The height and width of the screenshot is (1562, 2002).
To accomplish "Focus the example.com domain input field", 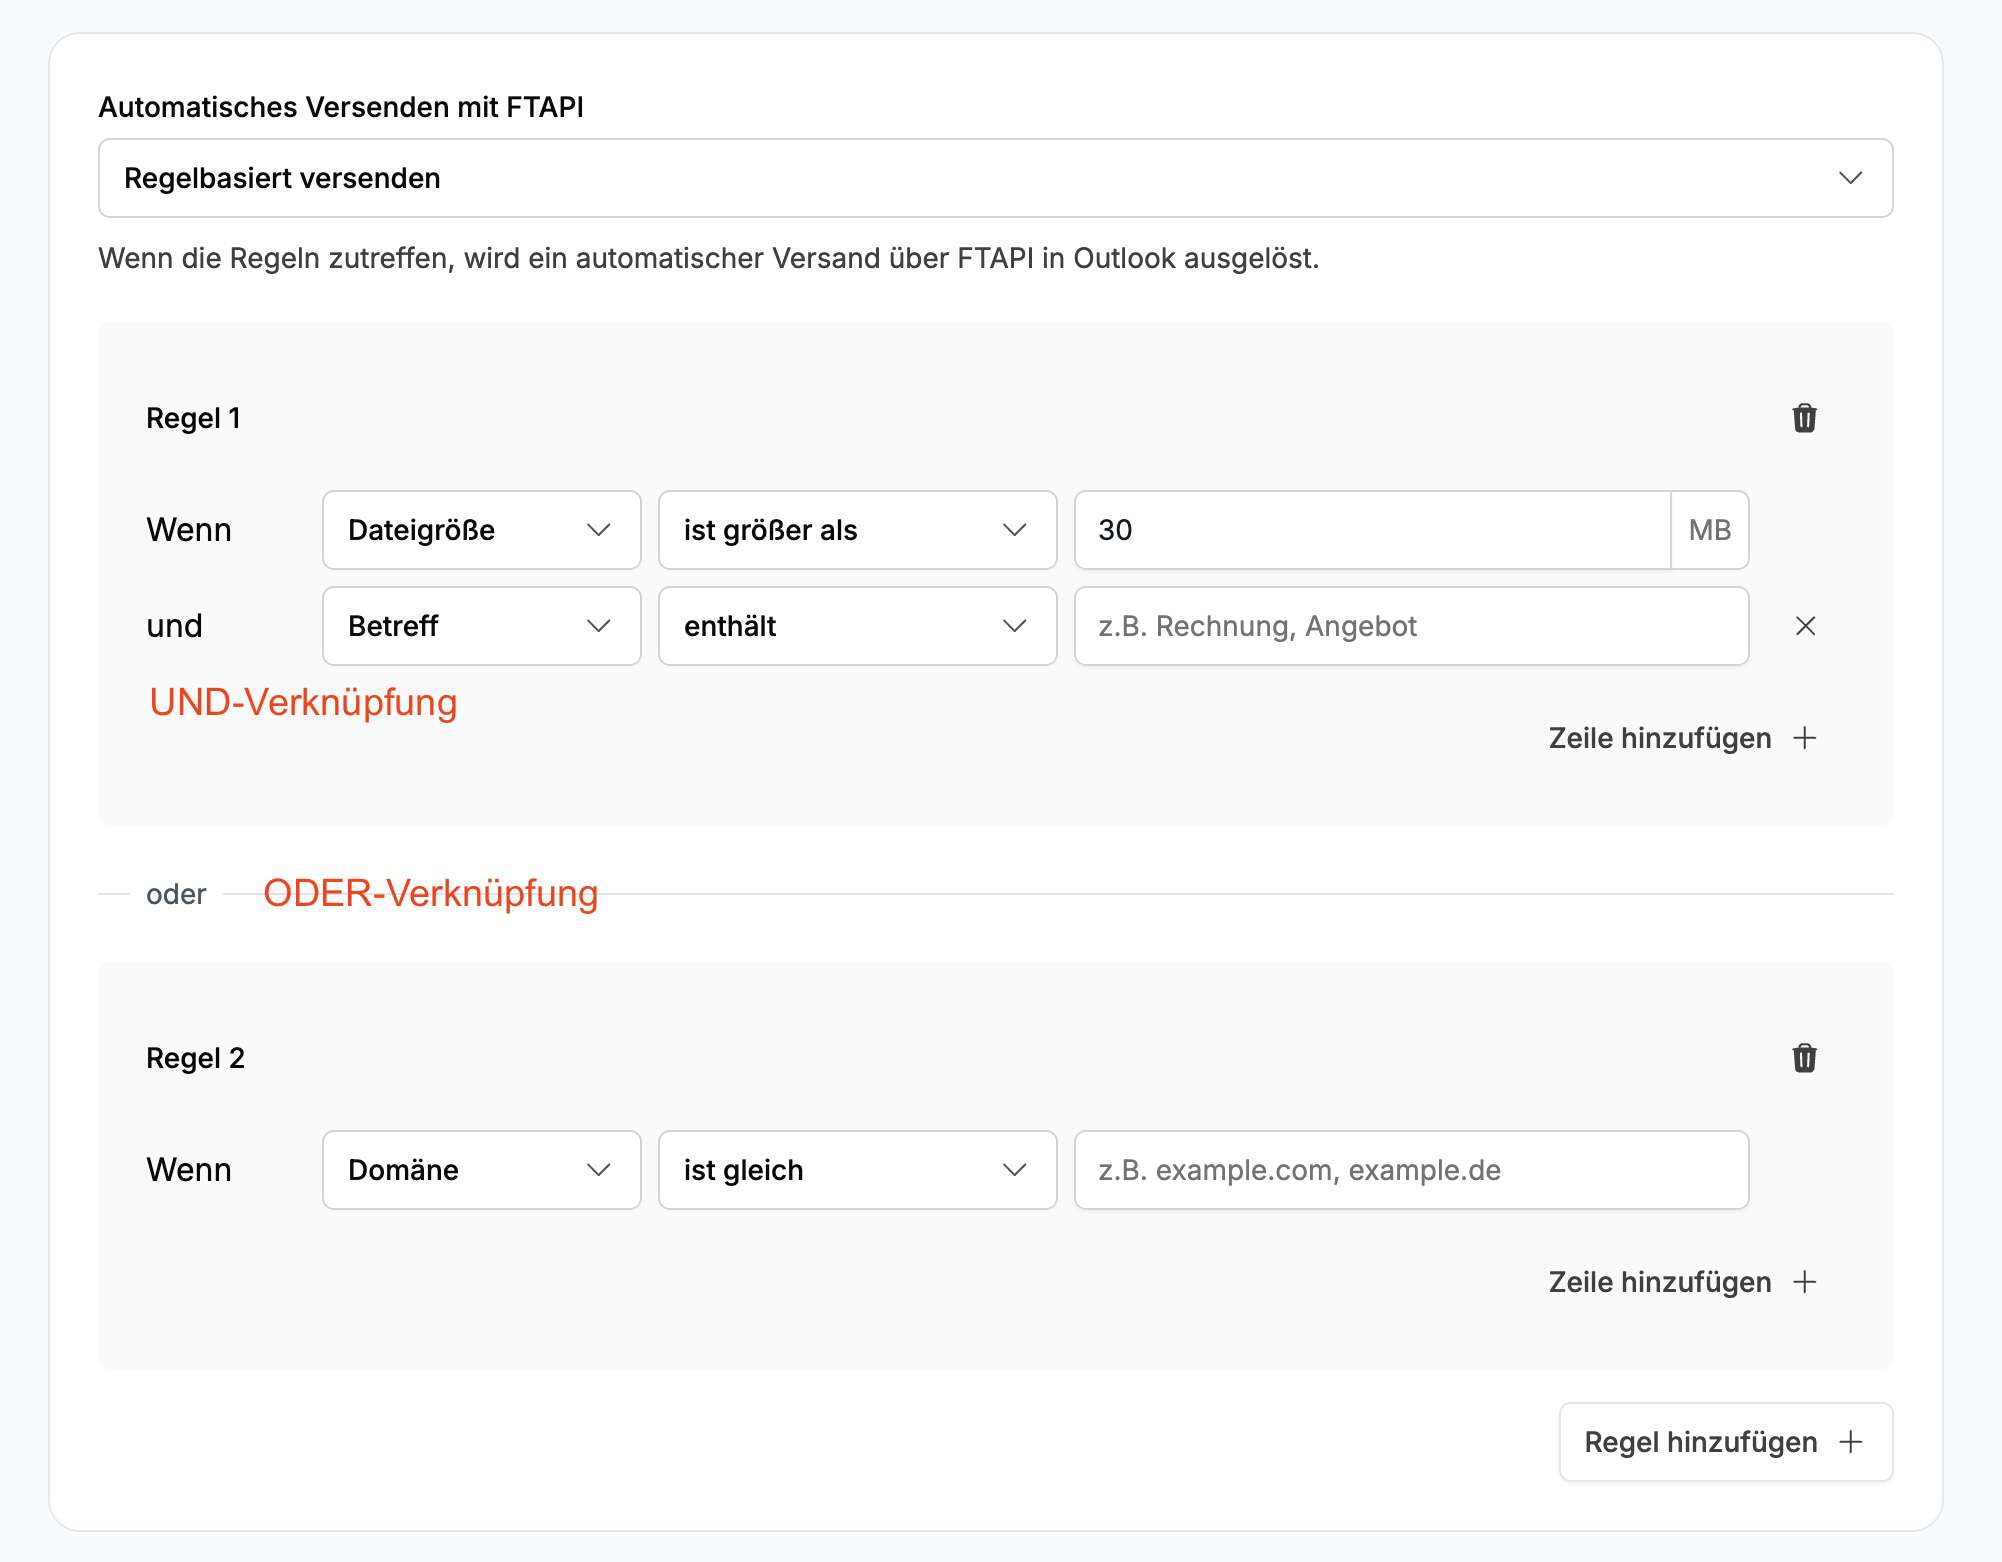I will coord(1410,1170).
